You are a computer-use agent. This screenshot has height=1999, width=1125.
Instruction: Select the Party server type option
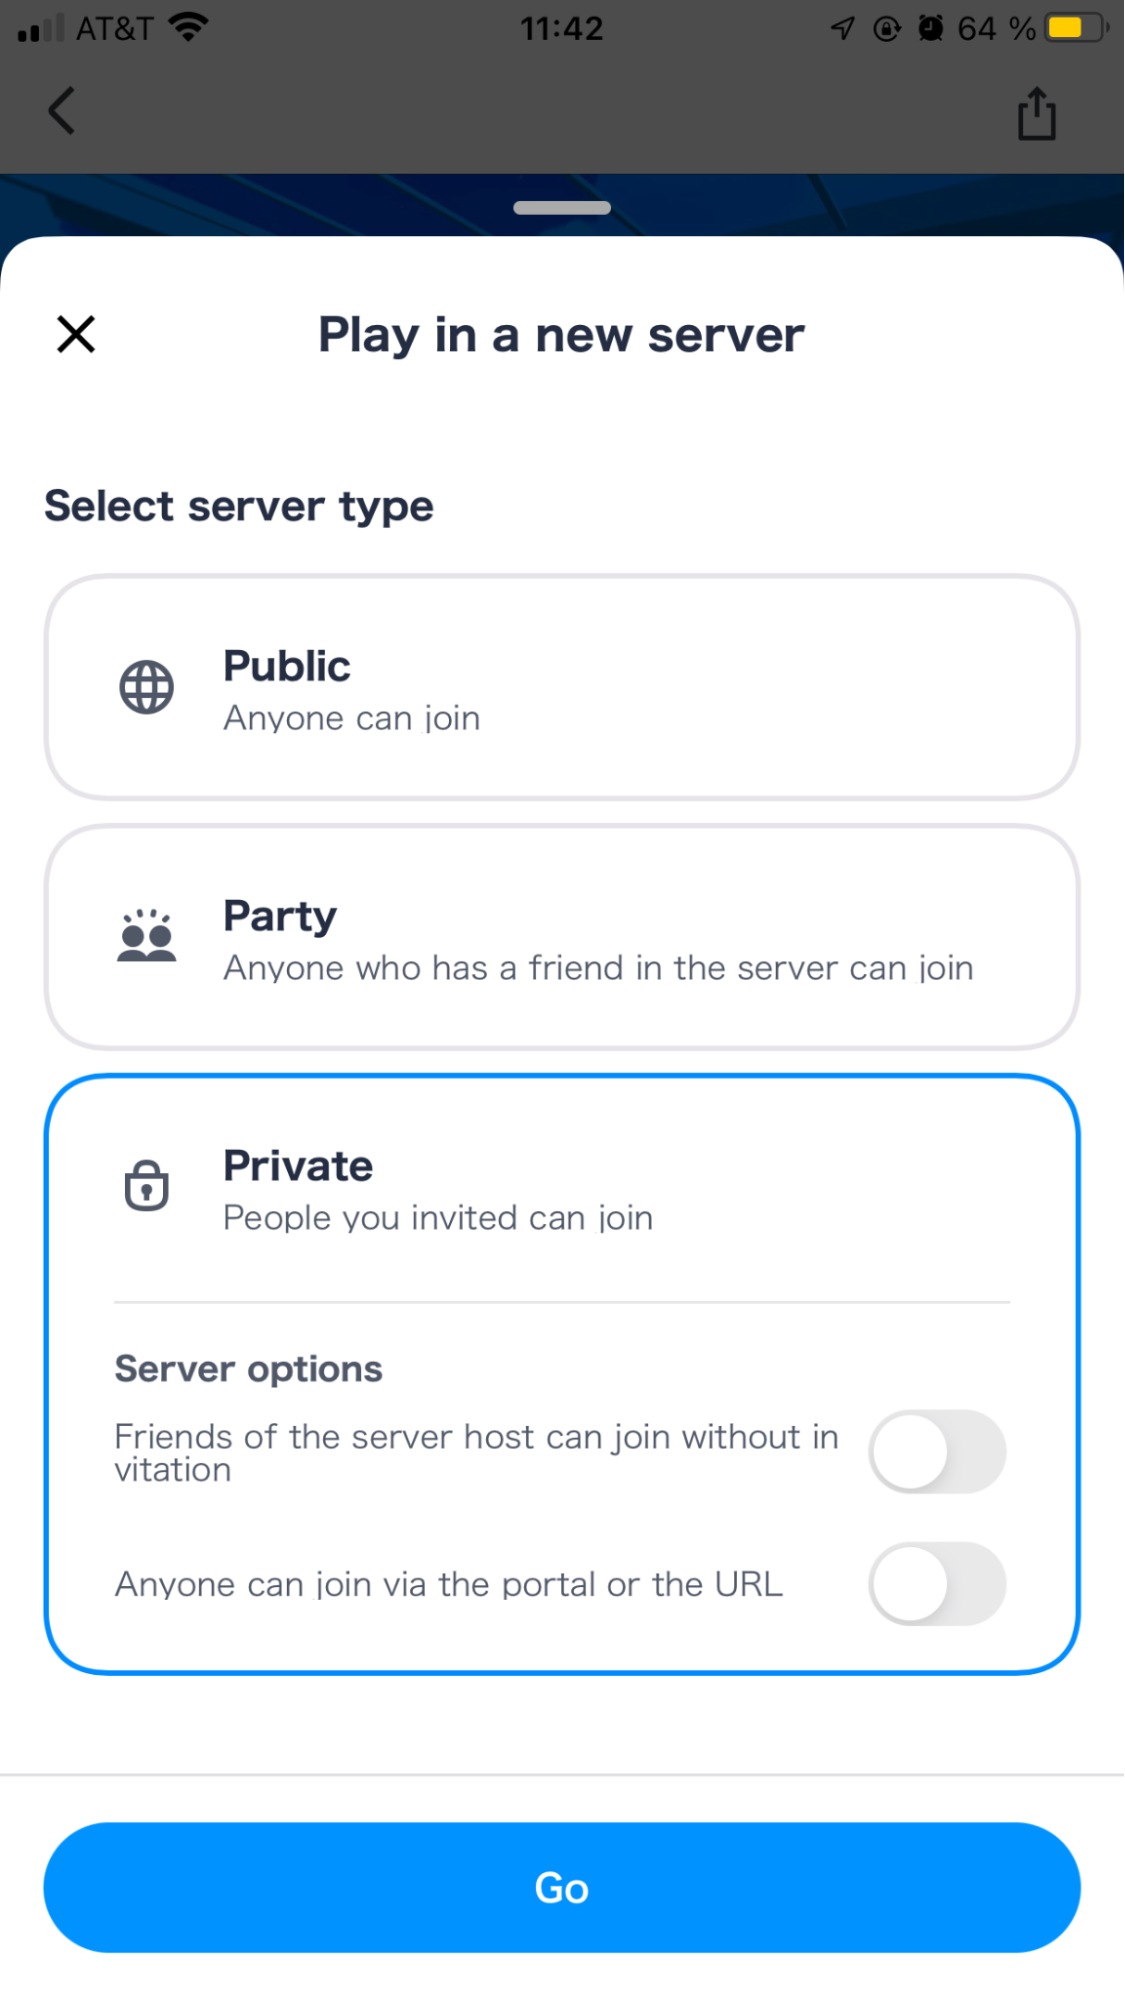pos(562,937)
